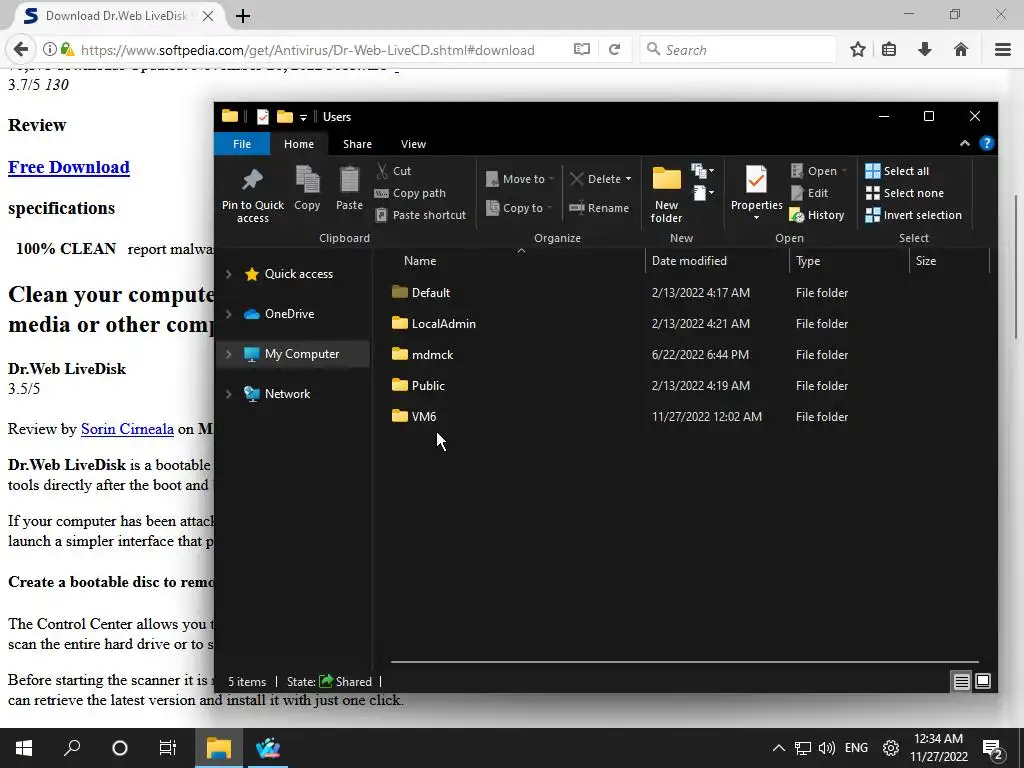Open a new browser tab
The width and height of the screenshot is (1024, 768).
(x=243, y=16)
